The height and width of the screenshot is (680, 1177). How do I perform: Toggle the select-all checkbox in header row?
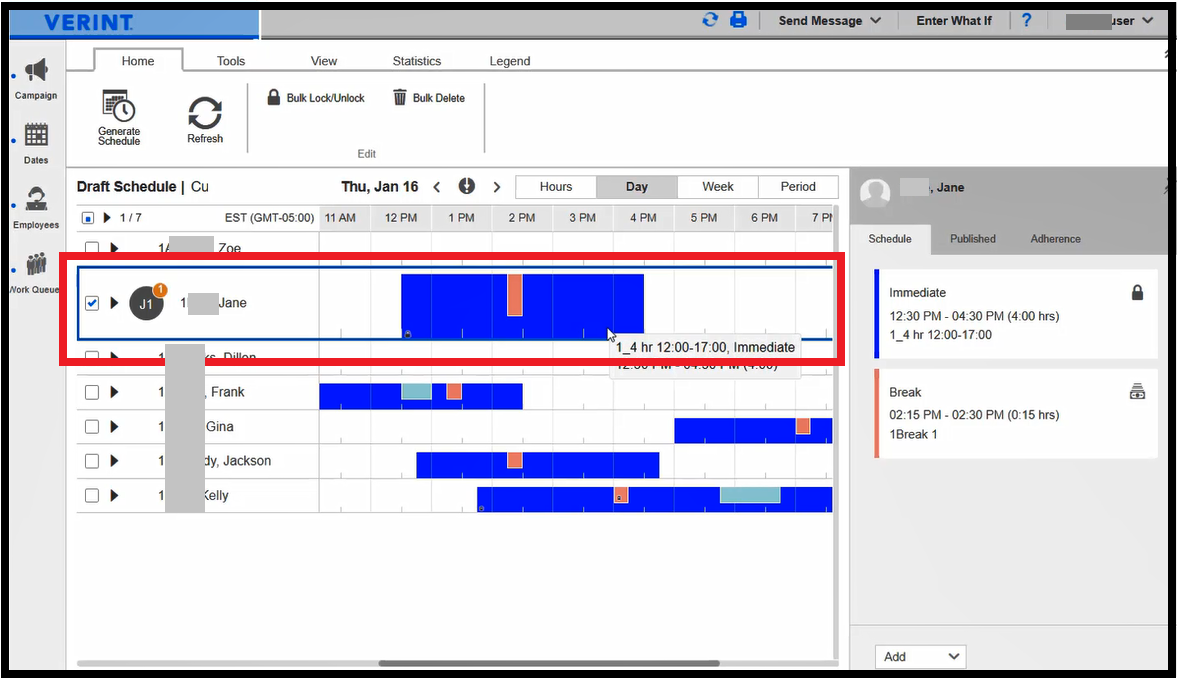click(x=88, y=218)
